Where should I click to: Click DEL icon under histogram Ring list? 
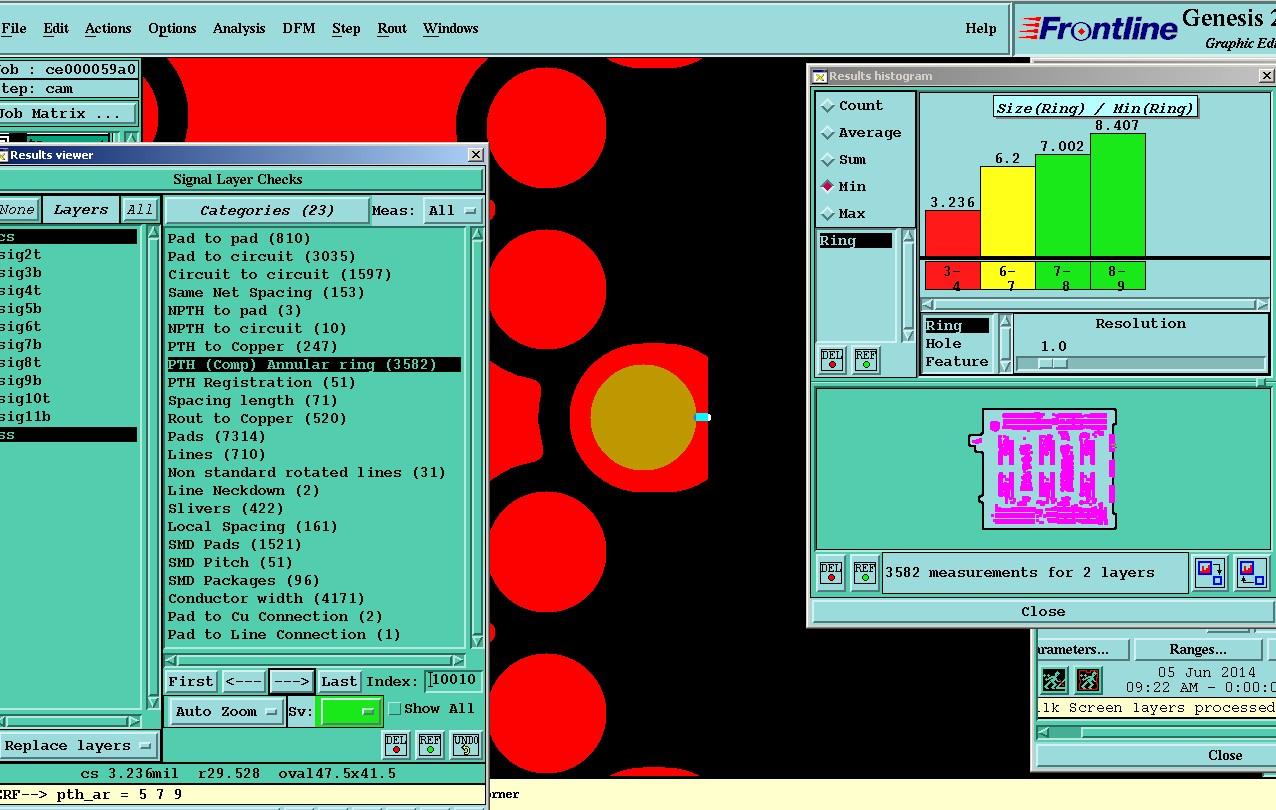(831, 360)
